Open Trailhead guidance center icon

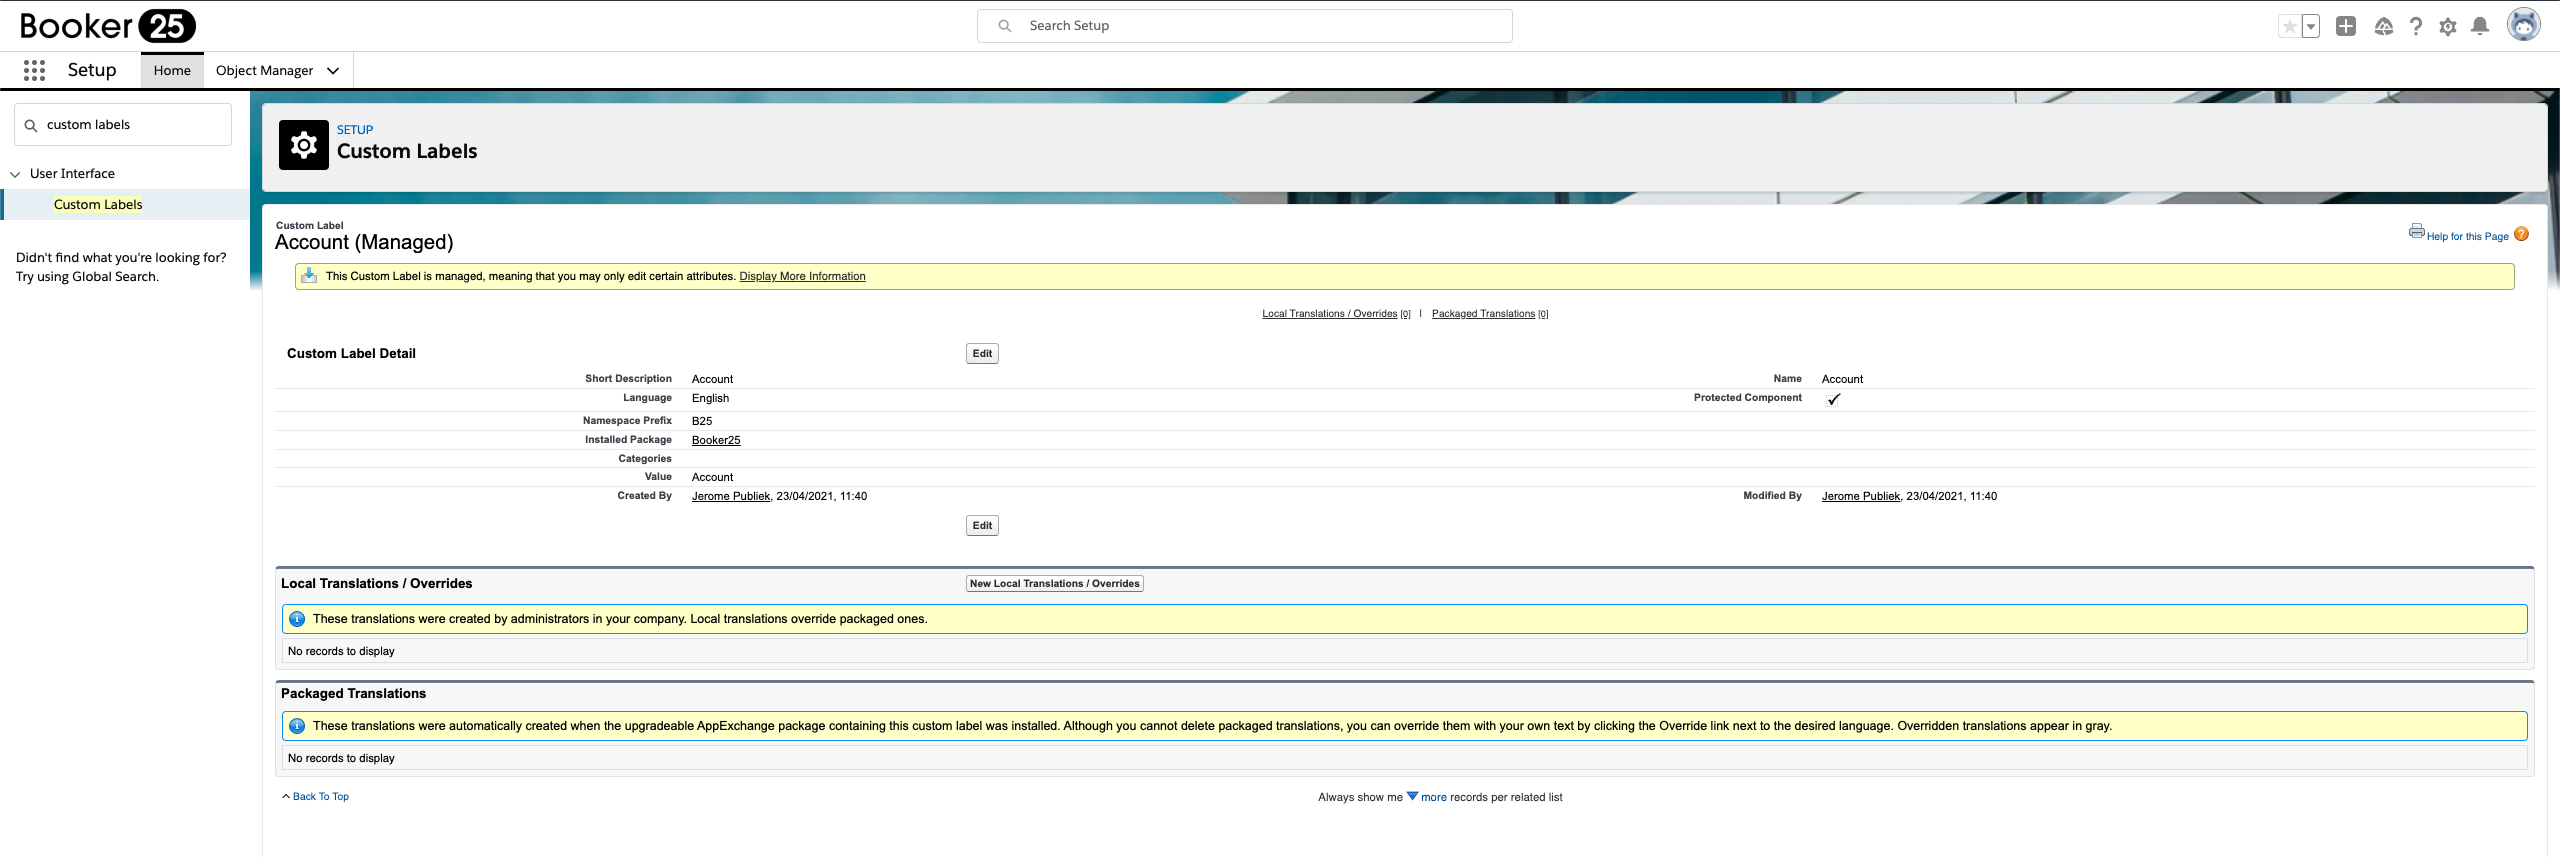coord(2383,27)
